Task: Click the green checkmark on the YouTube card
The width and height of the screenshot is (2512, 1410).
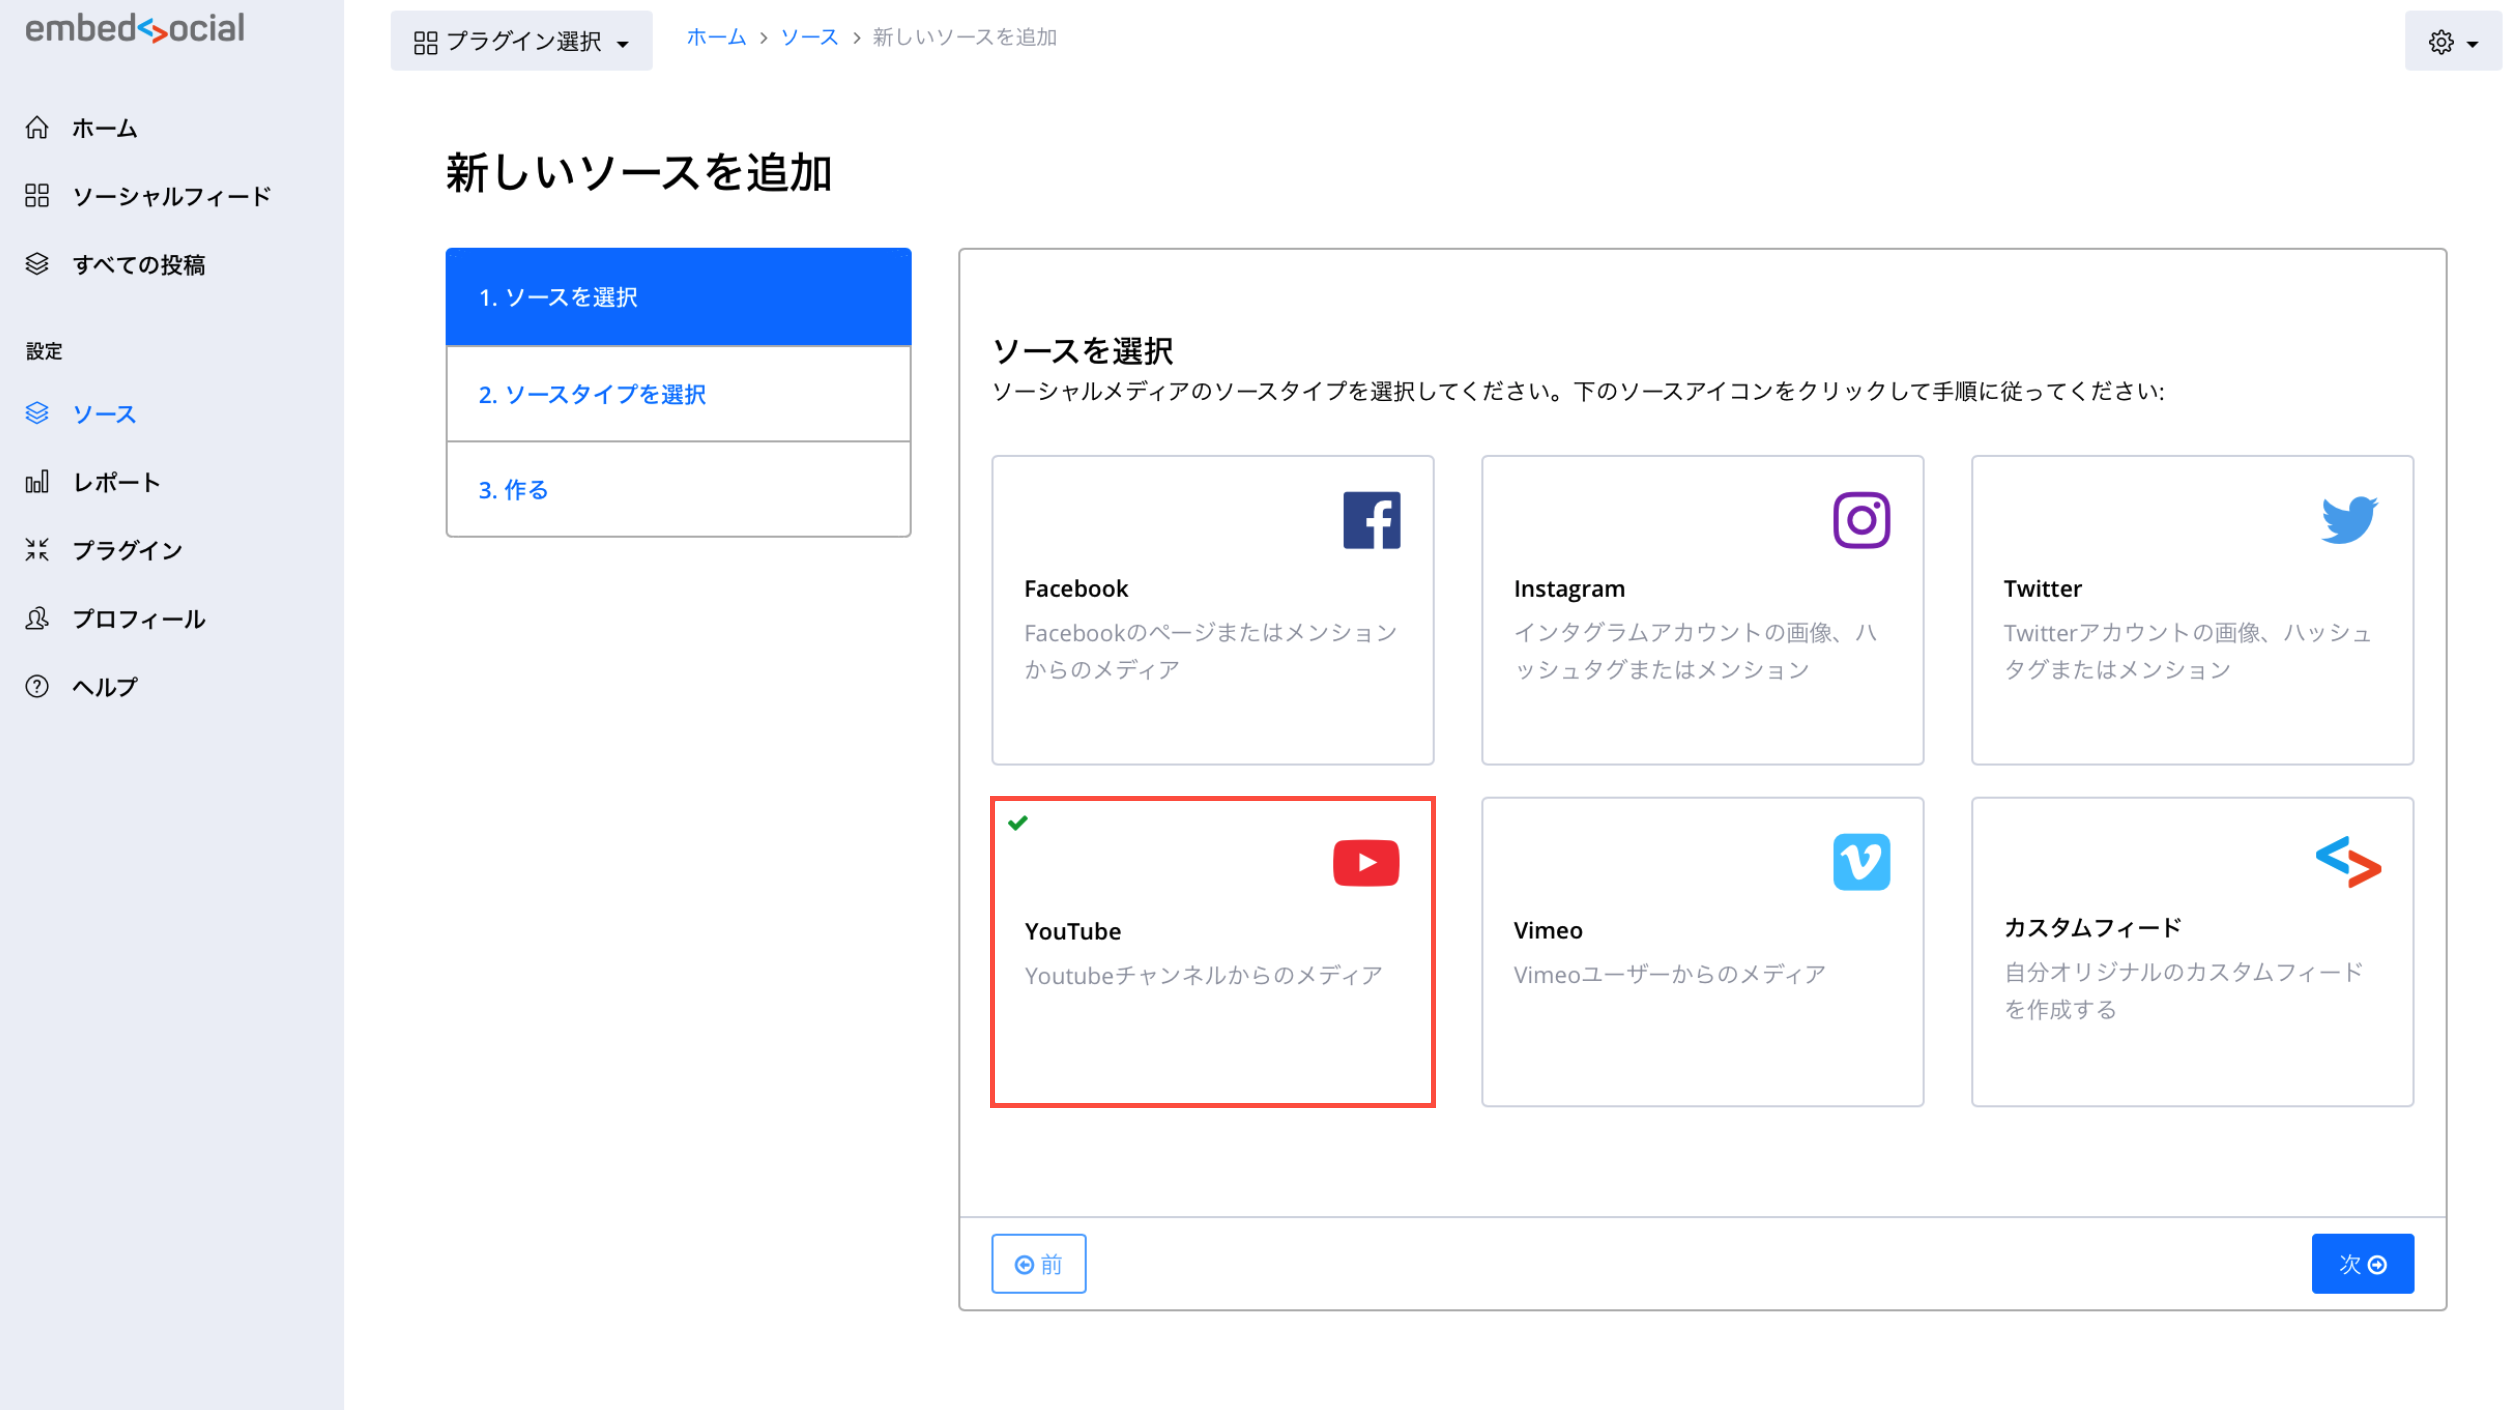Action: (x=1018, y=823)
